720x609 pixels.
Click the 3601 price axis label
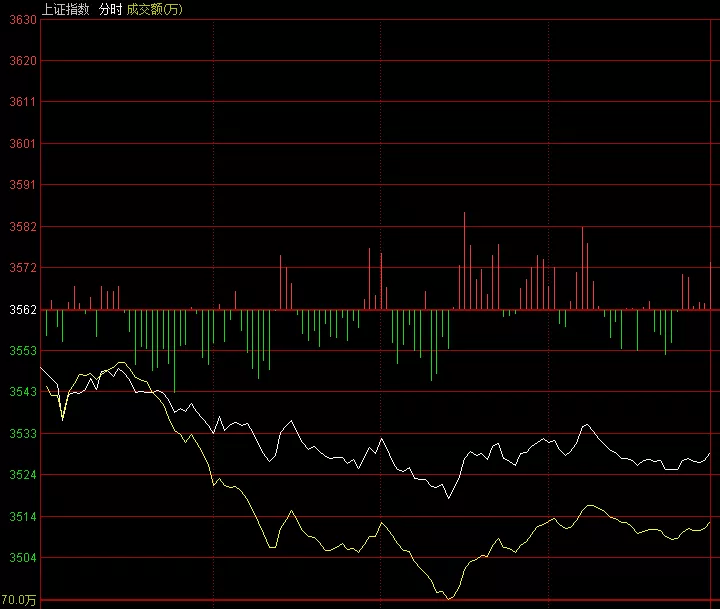[x=22, y=144]
